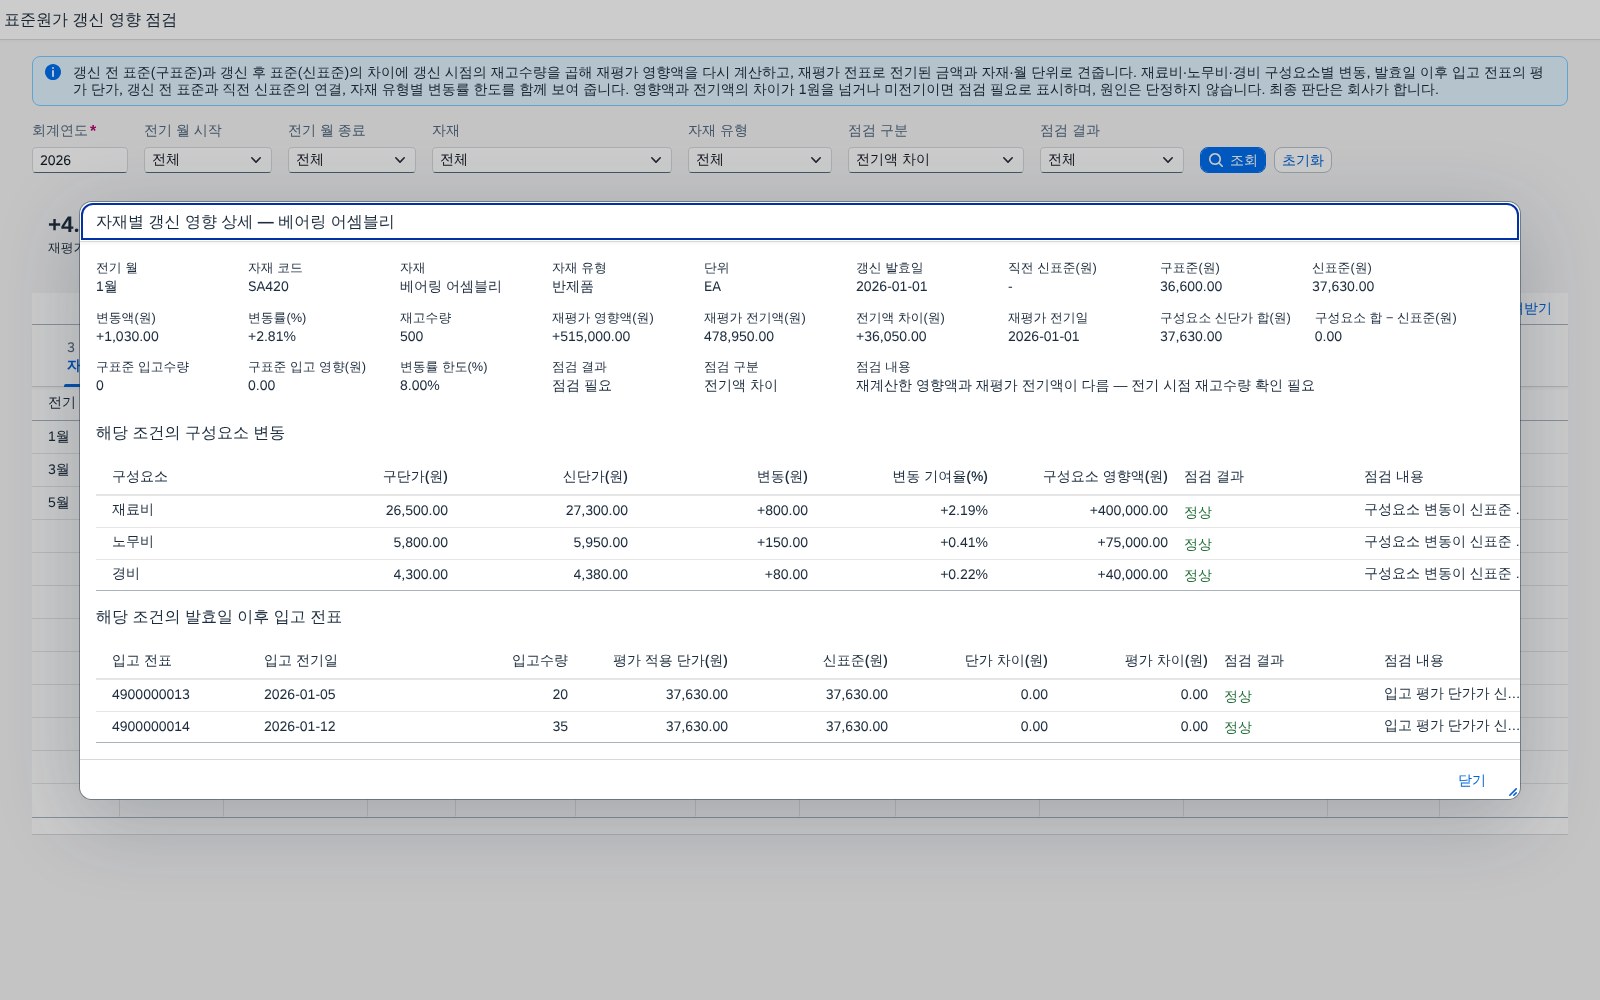Click the 조회 search button
The image size is (1600, 1000).
[x=1232, y=160]
